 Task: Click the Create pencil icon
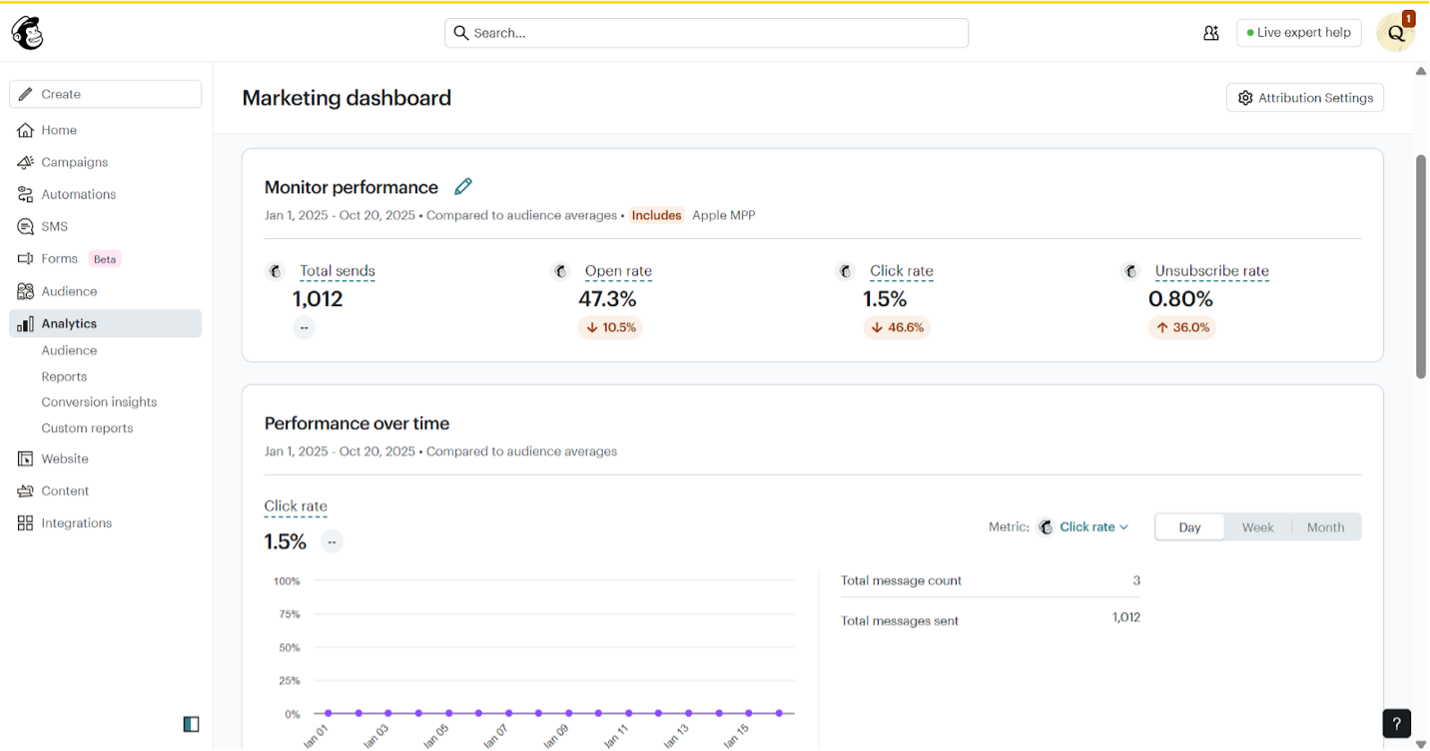(26, 94)
